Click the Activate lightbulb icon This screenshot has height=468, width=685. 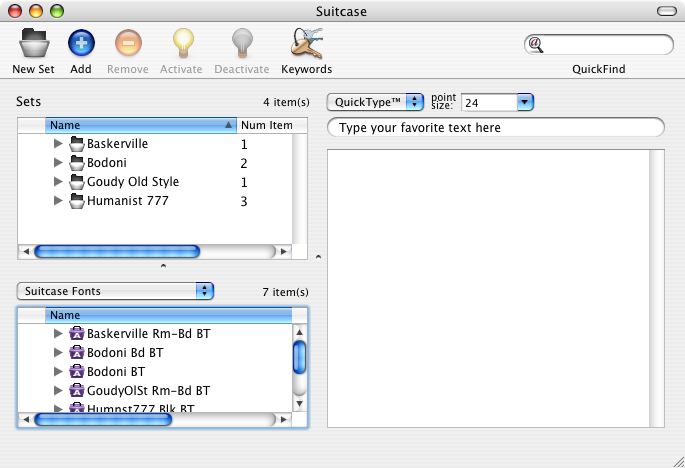coord(183,43)
